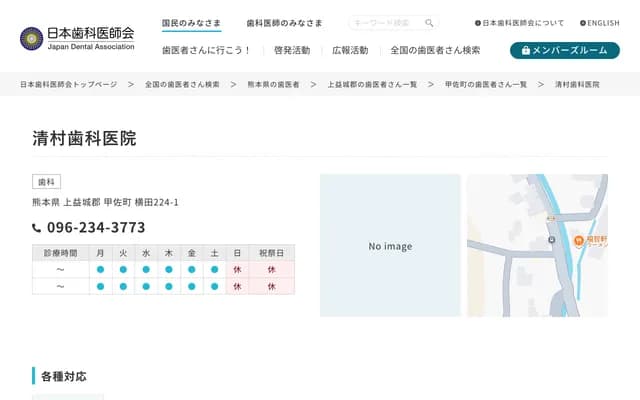Select the 国民のみなさま tab

click(191, 23)
